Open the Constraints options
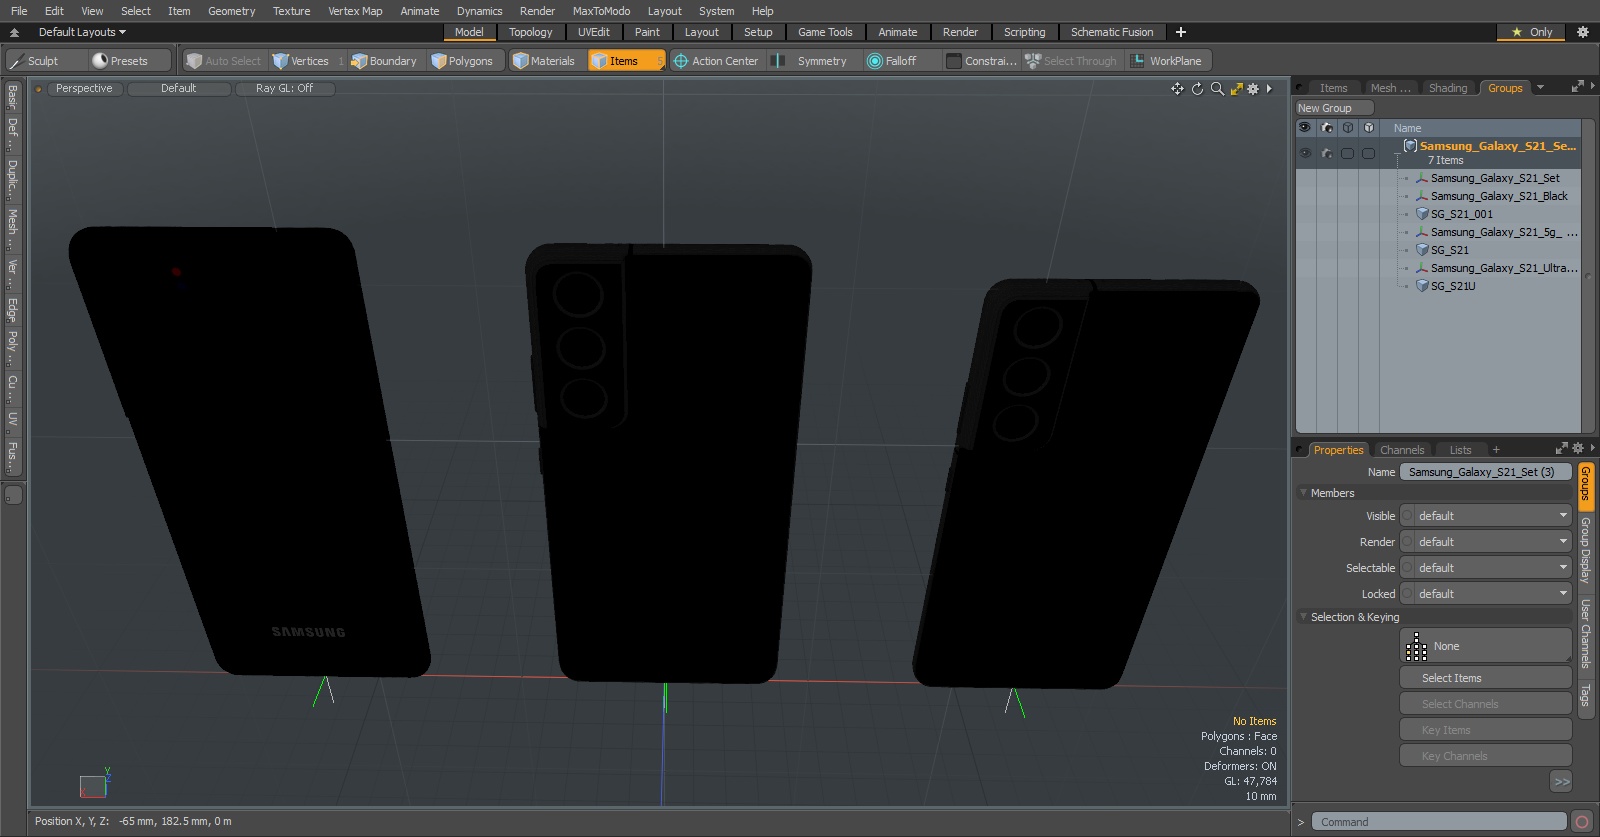1600x837 pixels. pyautogui.click(x=982, y=61)
